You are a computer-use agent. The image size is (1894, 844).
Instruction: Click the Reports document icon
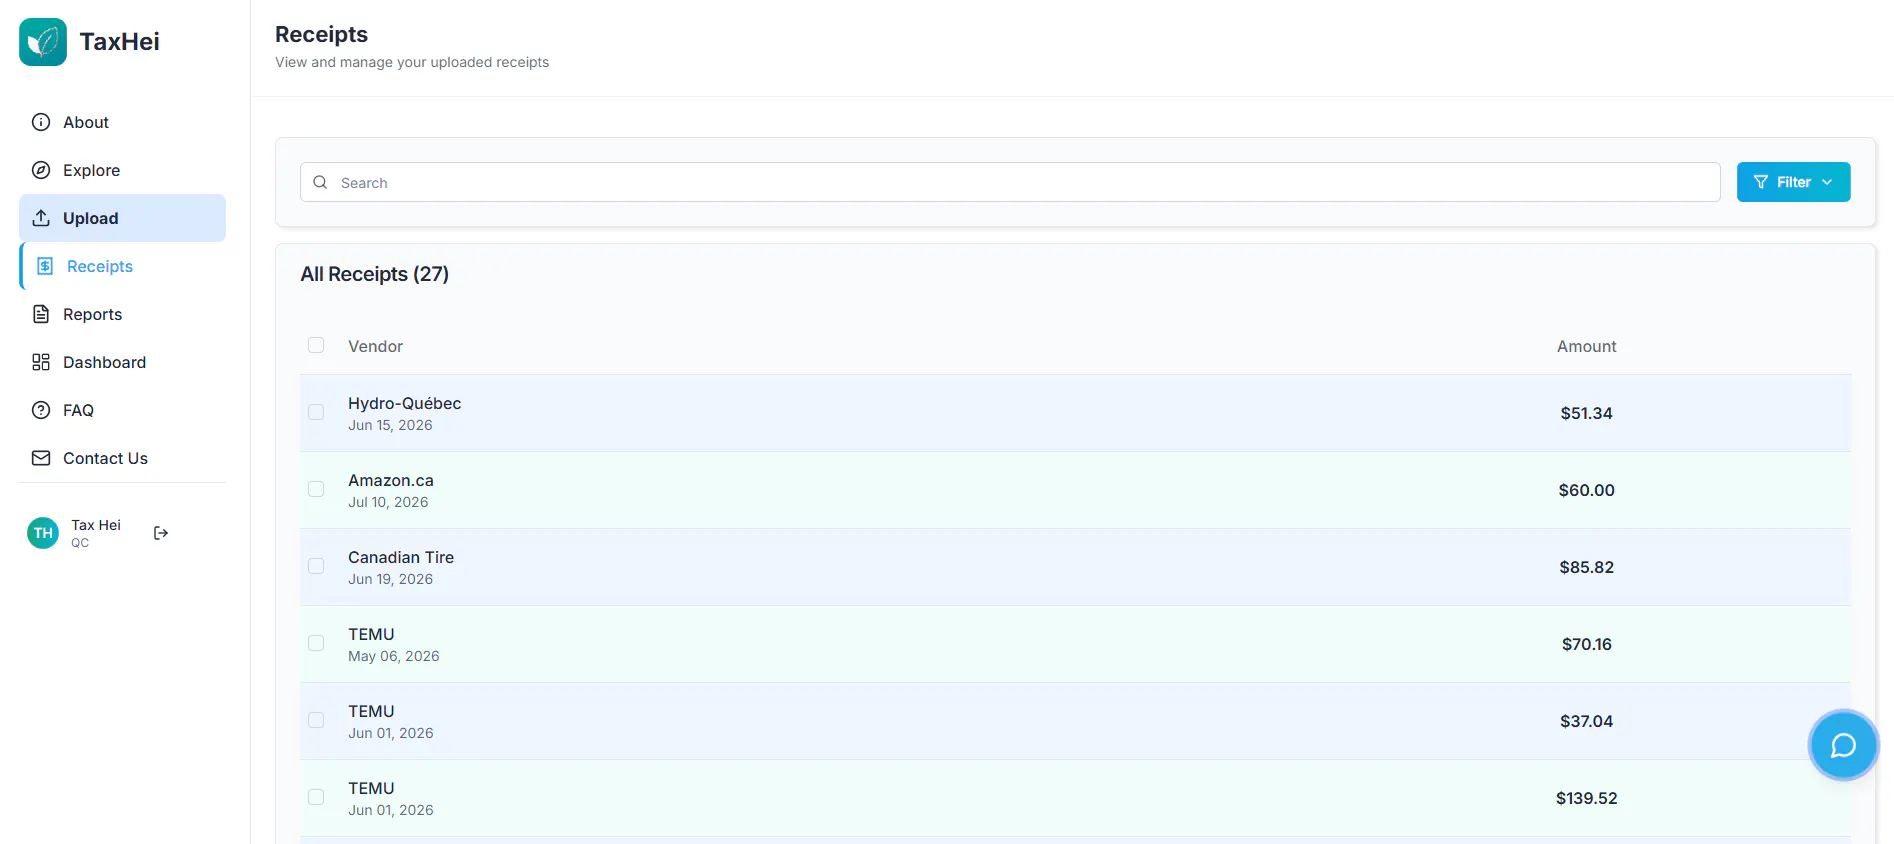pyautogui.click(x=41, y=314)
